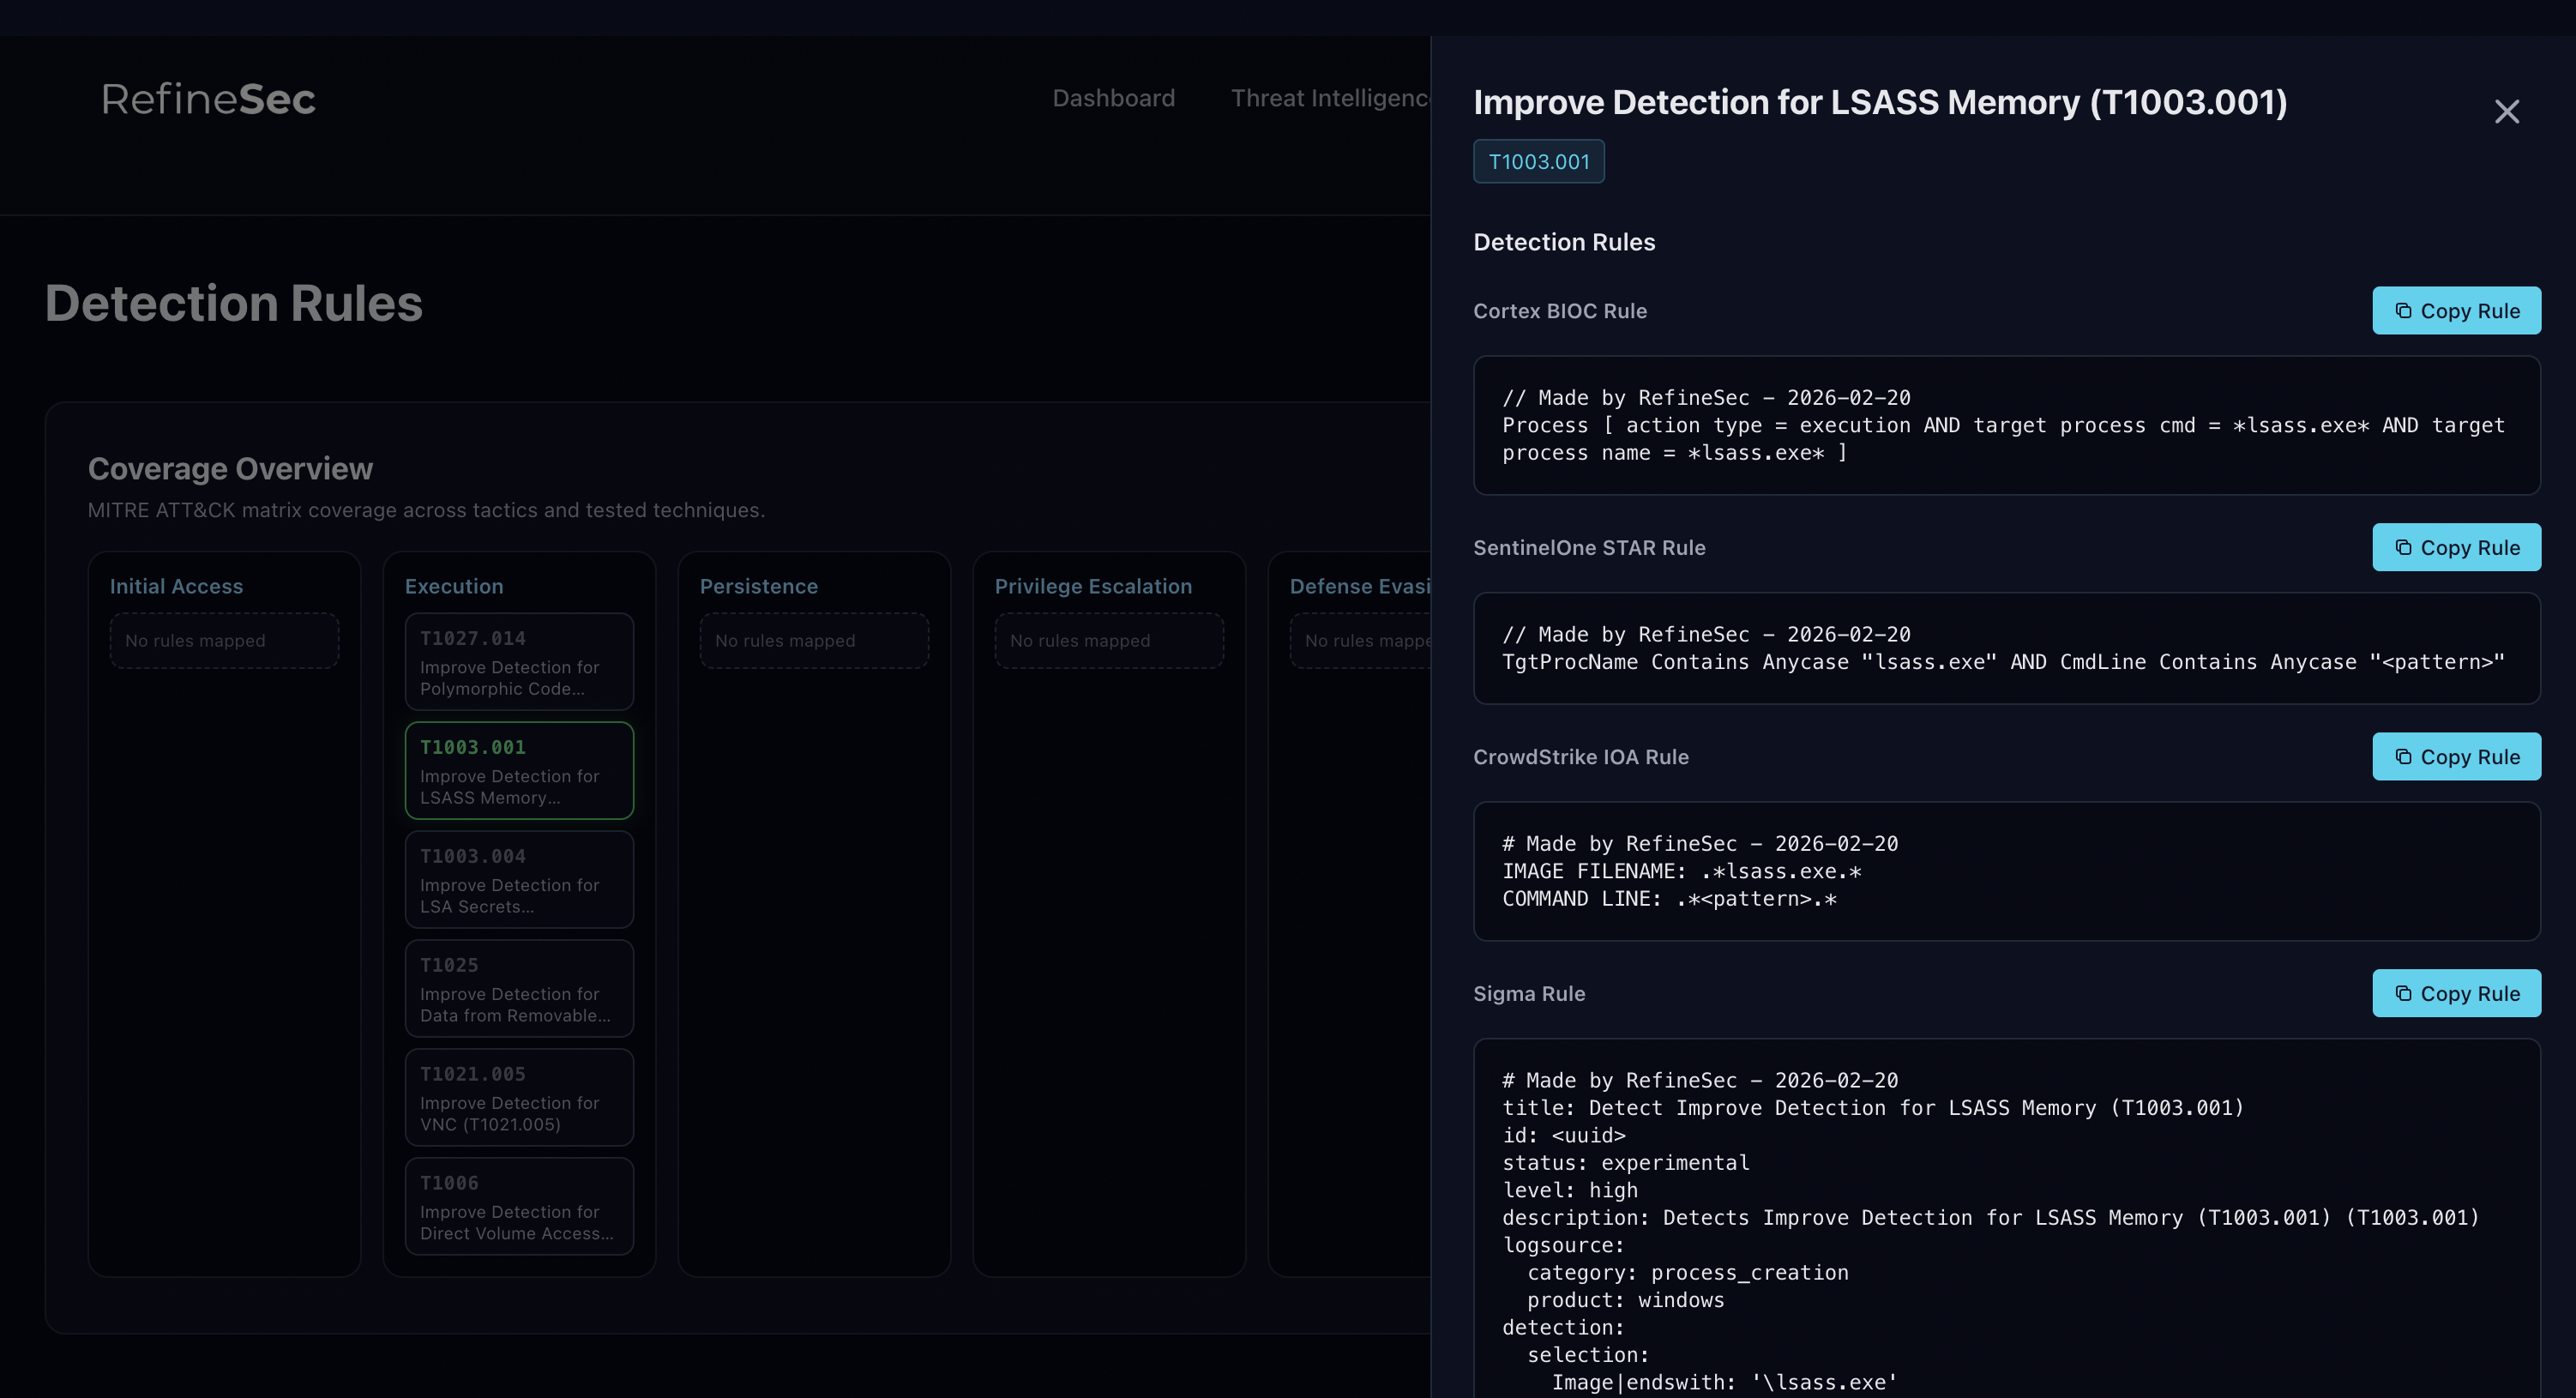Select the T1003.001 LSASS Memory card
Screen dimensions: 2576x1398
click(x=519, y=771)
